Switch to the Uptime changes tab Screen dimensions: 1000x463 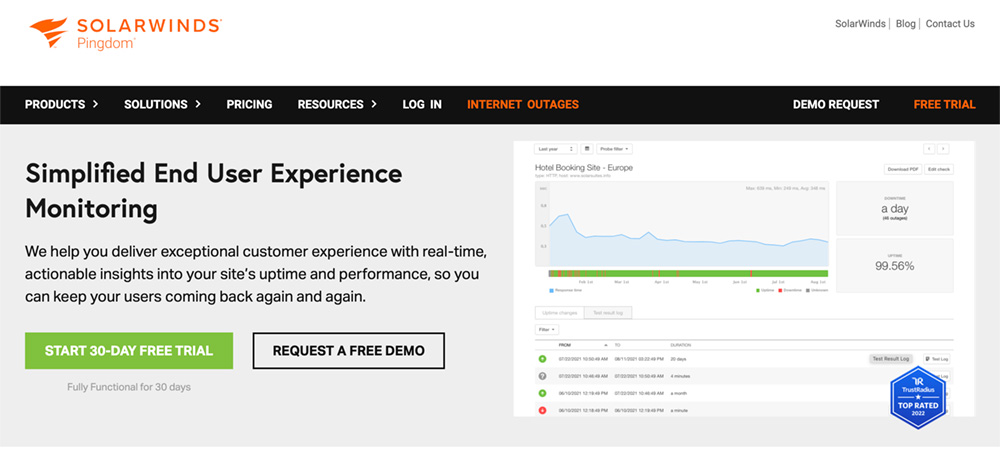[559, 312]
